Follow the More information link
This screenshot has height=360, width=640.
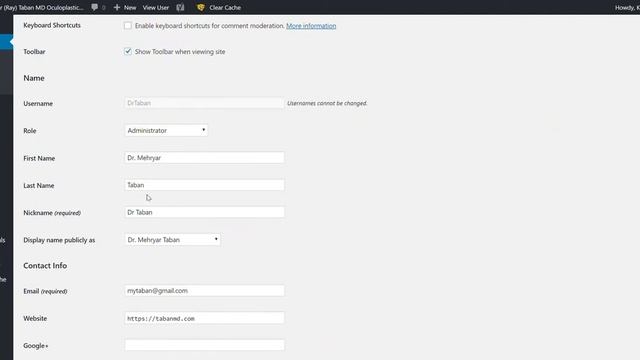pos(311,26)
